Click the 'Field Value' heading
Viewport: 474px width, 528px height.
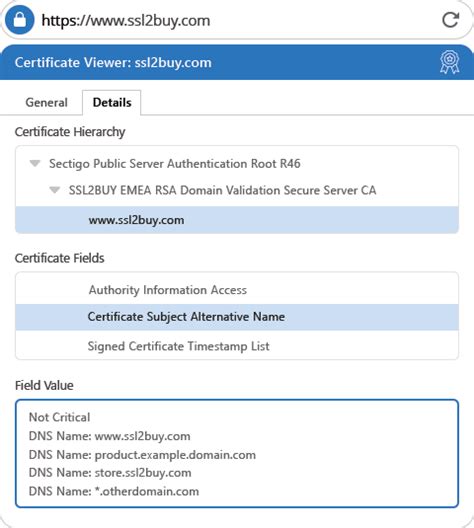(x=44, y=386)
